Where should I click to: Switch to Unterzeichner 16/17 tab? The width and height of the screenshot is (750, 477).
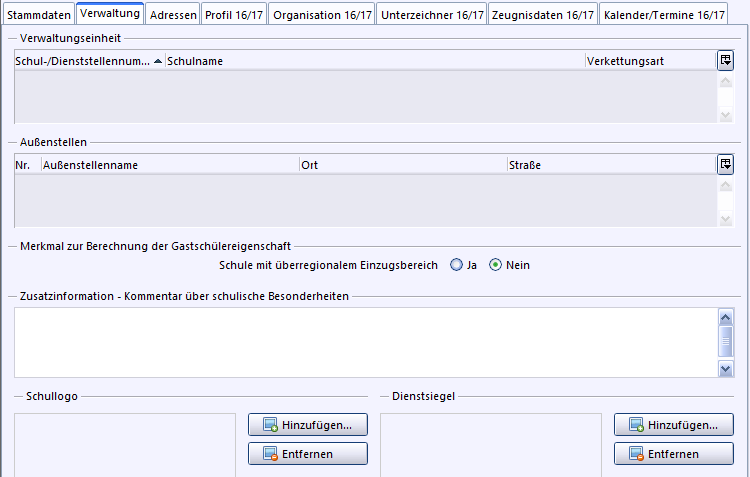432,15
